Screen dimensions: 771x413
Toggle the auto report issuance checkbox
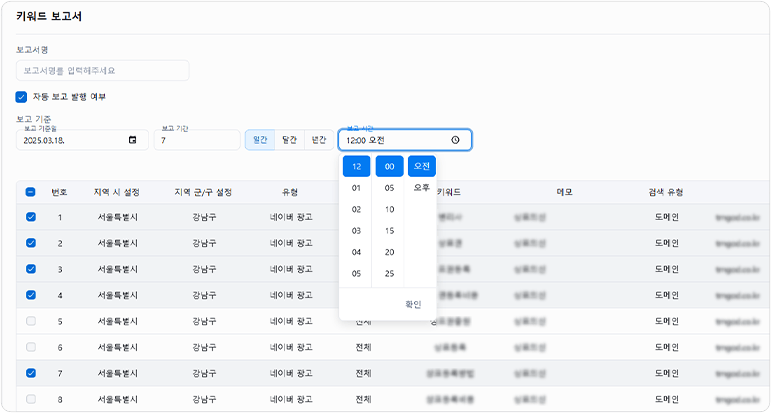[21, 97]
